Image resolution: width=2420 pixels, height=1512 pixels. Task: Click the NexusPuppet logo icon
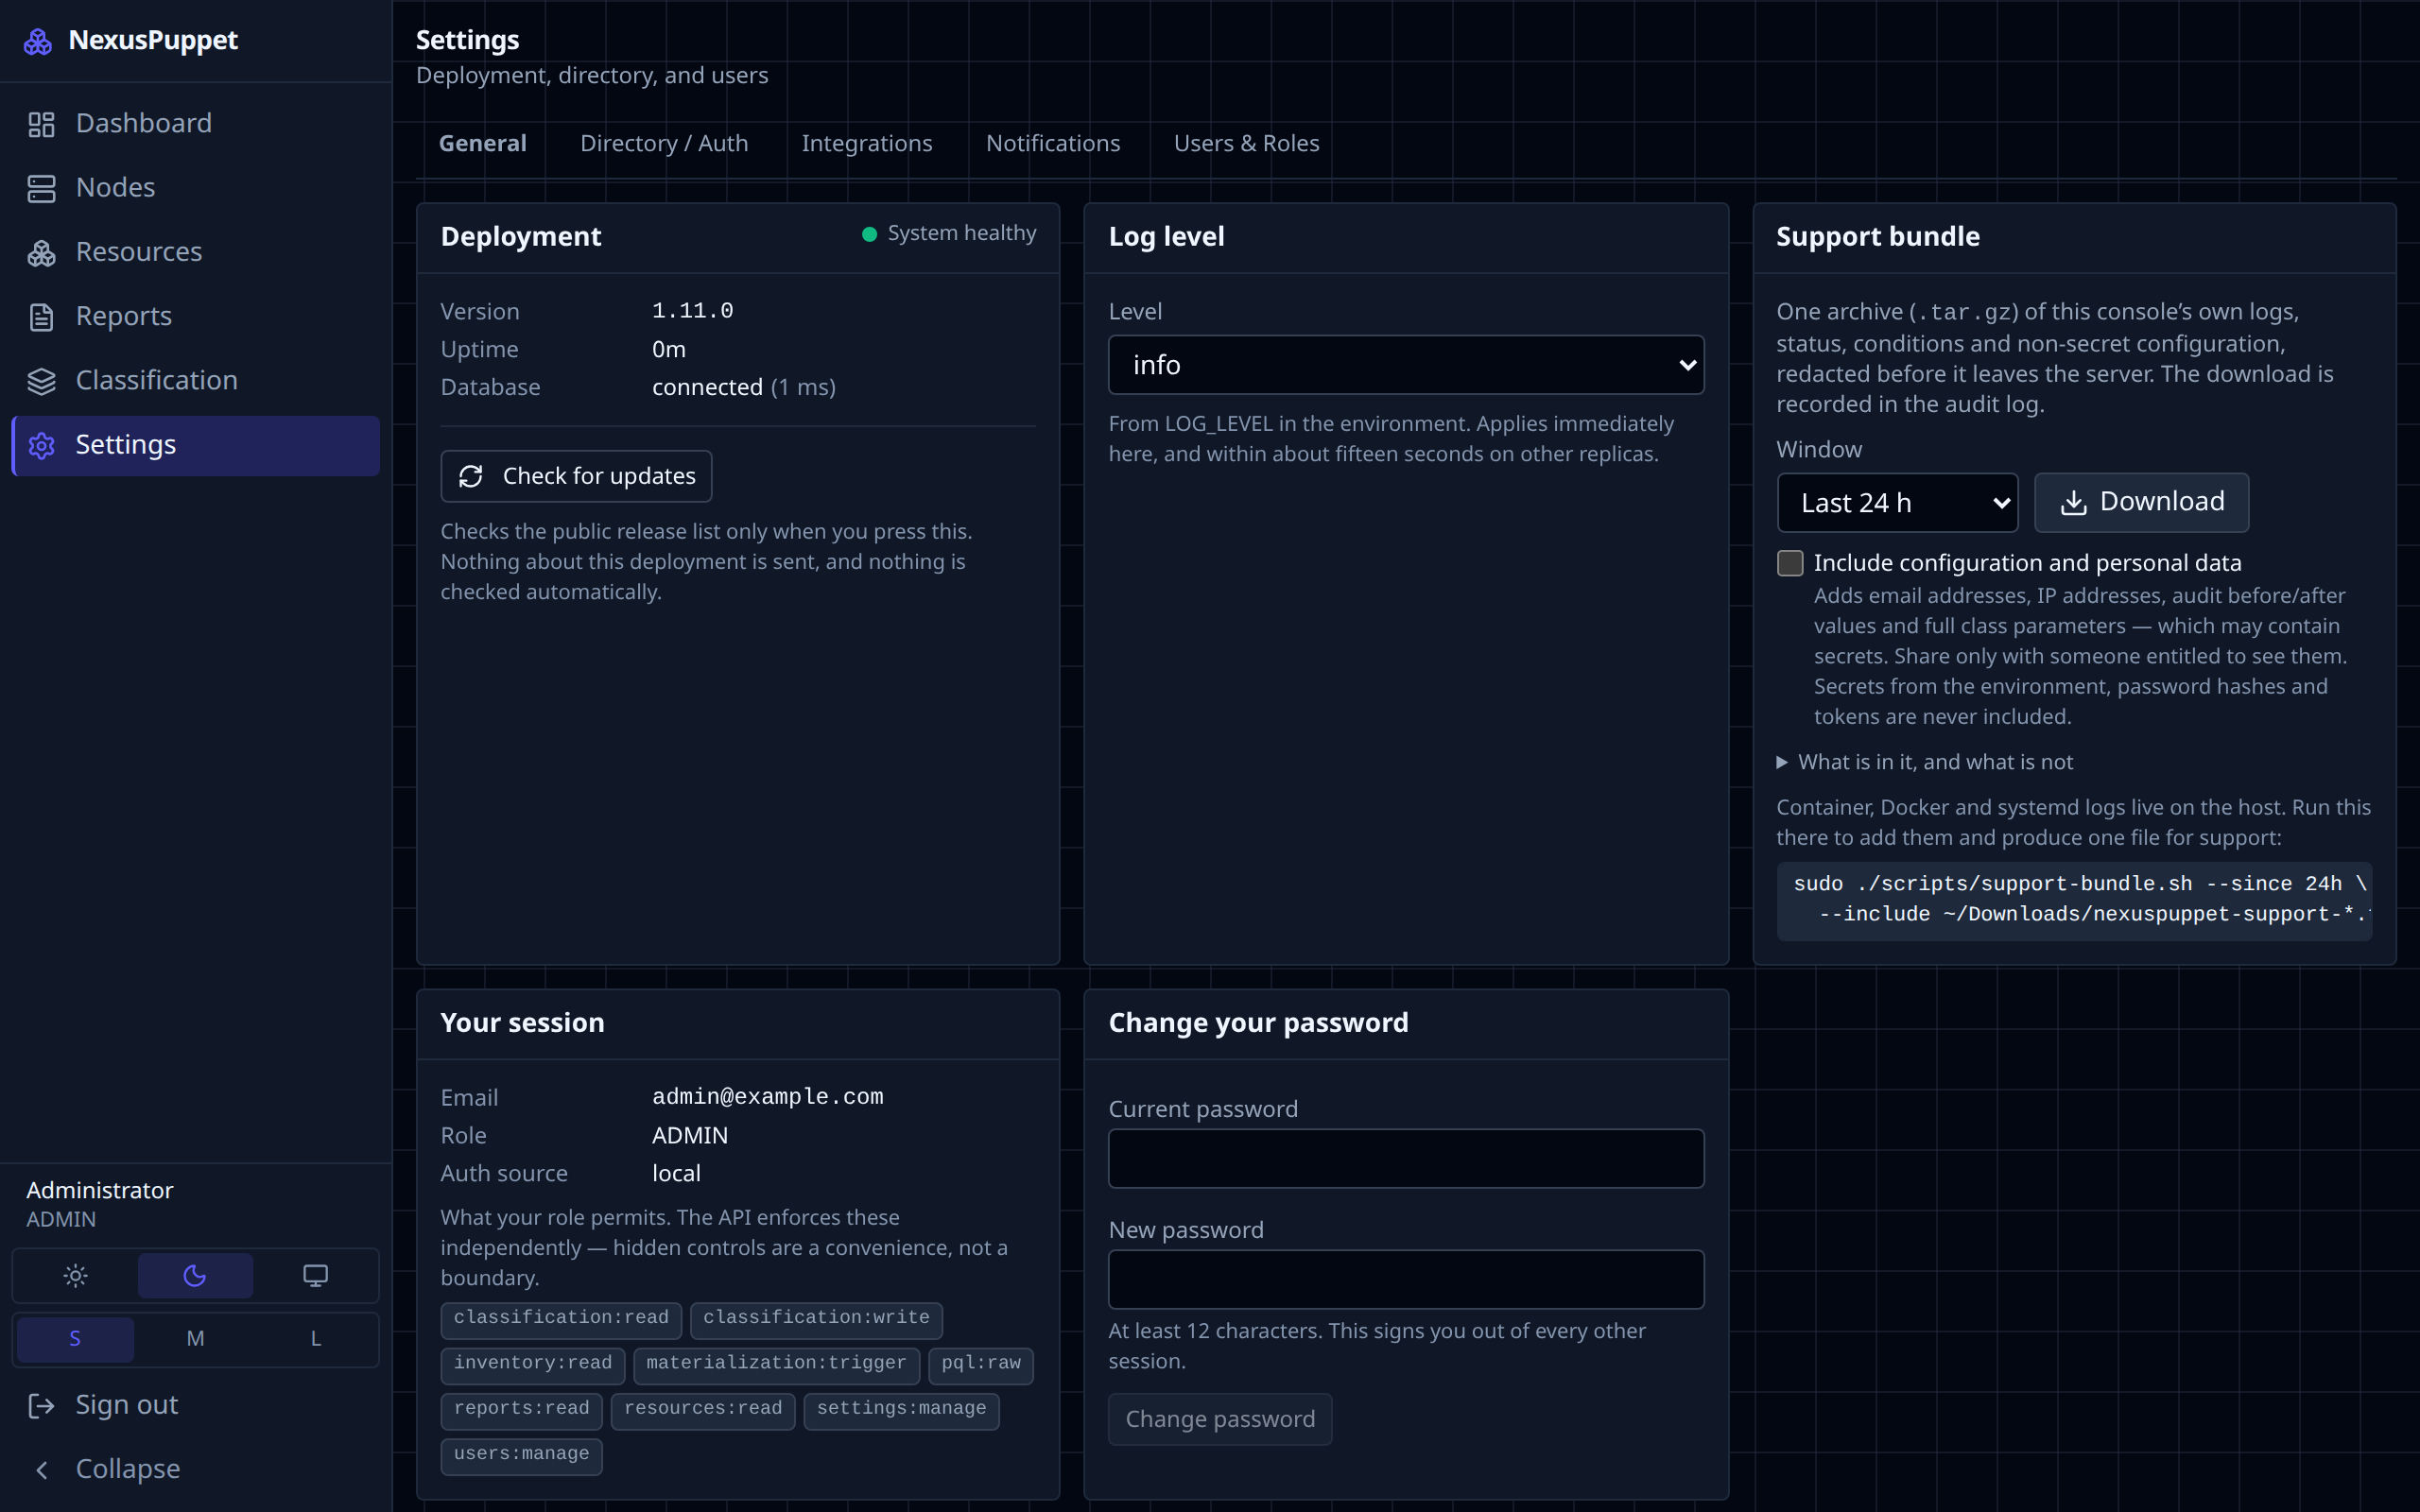coord(38,41)
